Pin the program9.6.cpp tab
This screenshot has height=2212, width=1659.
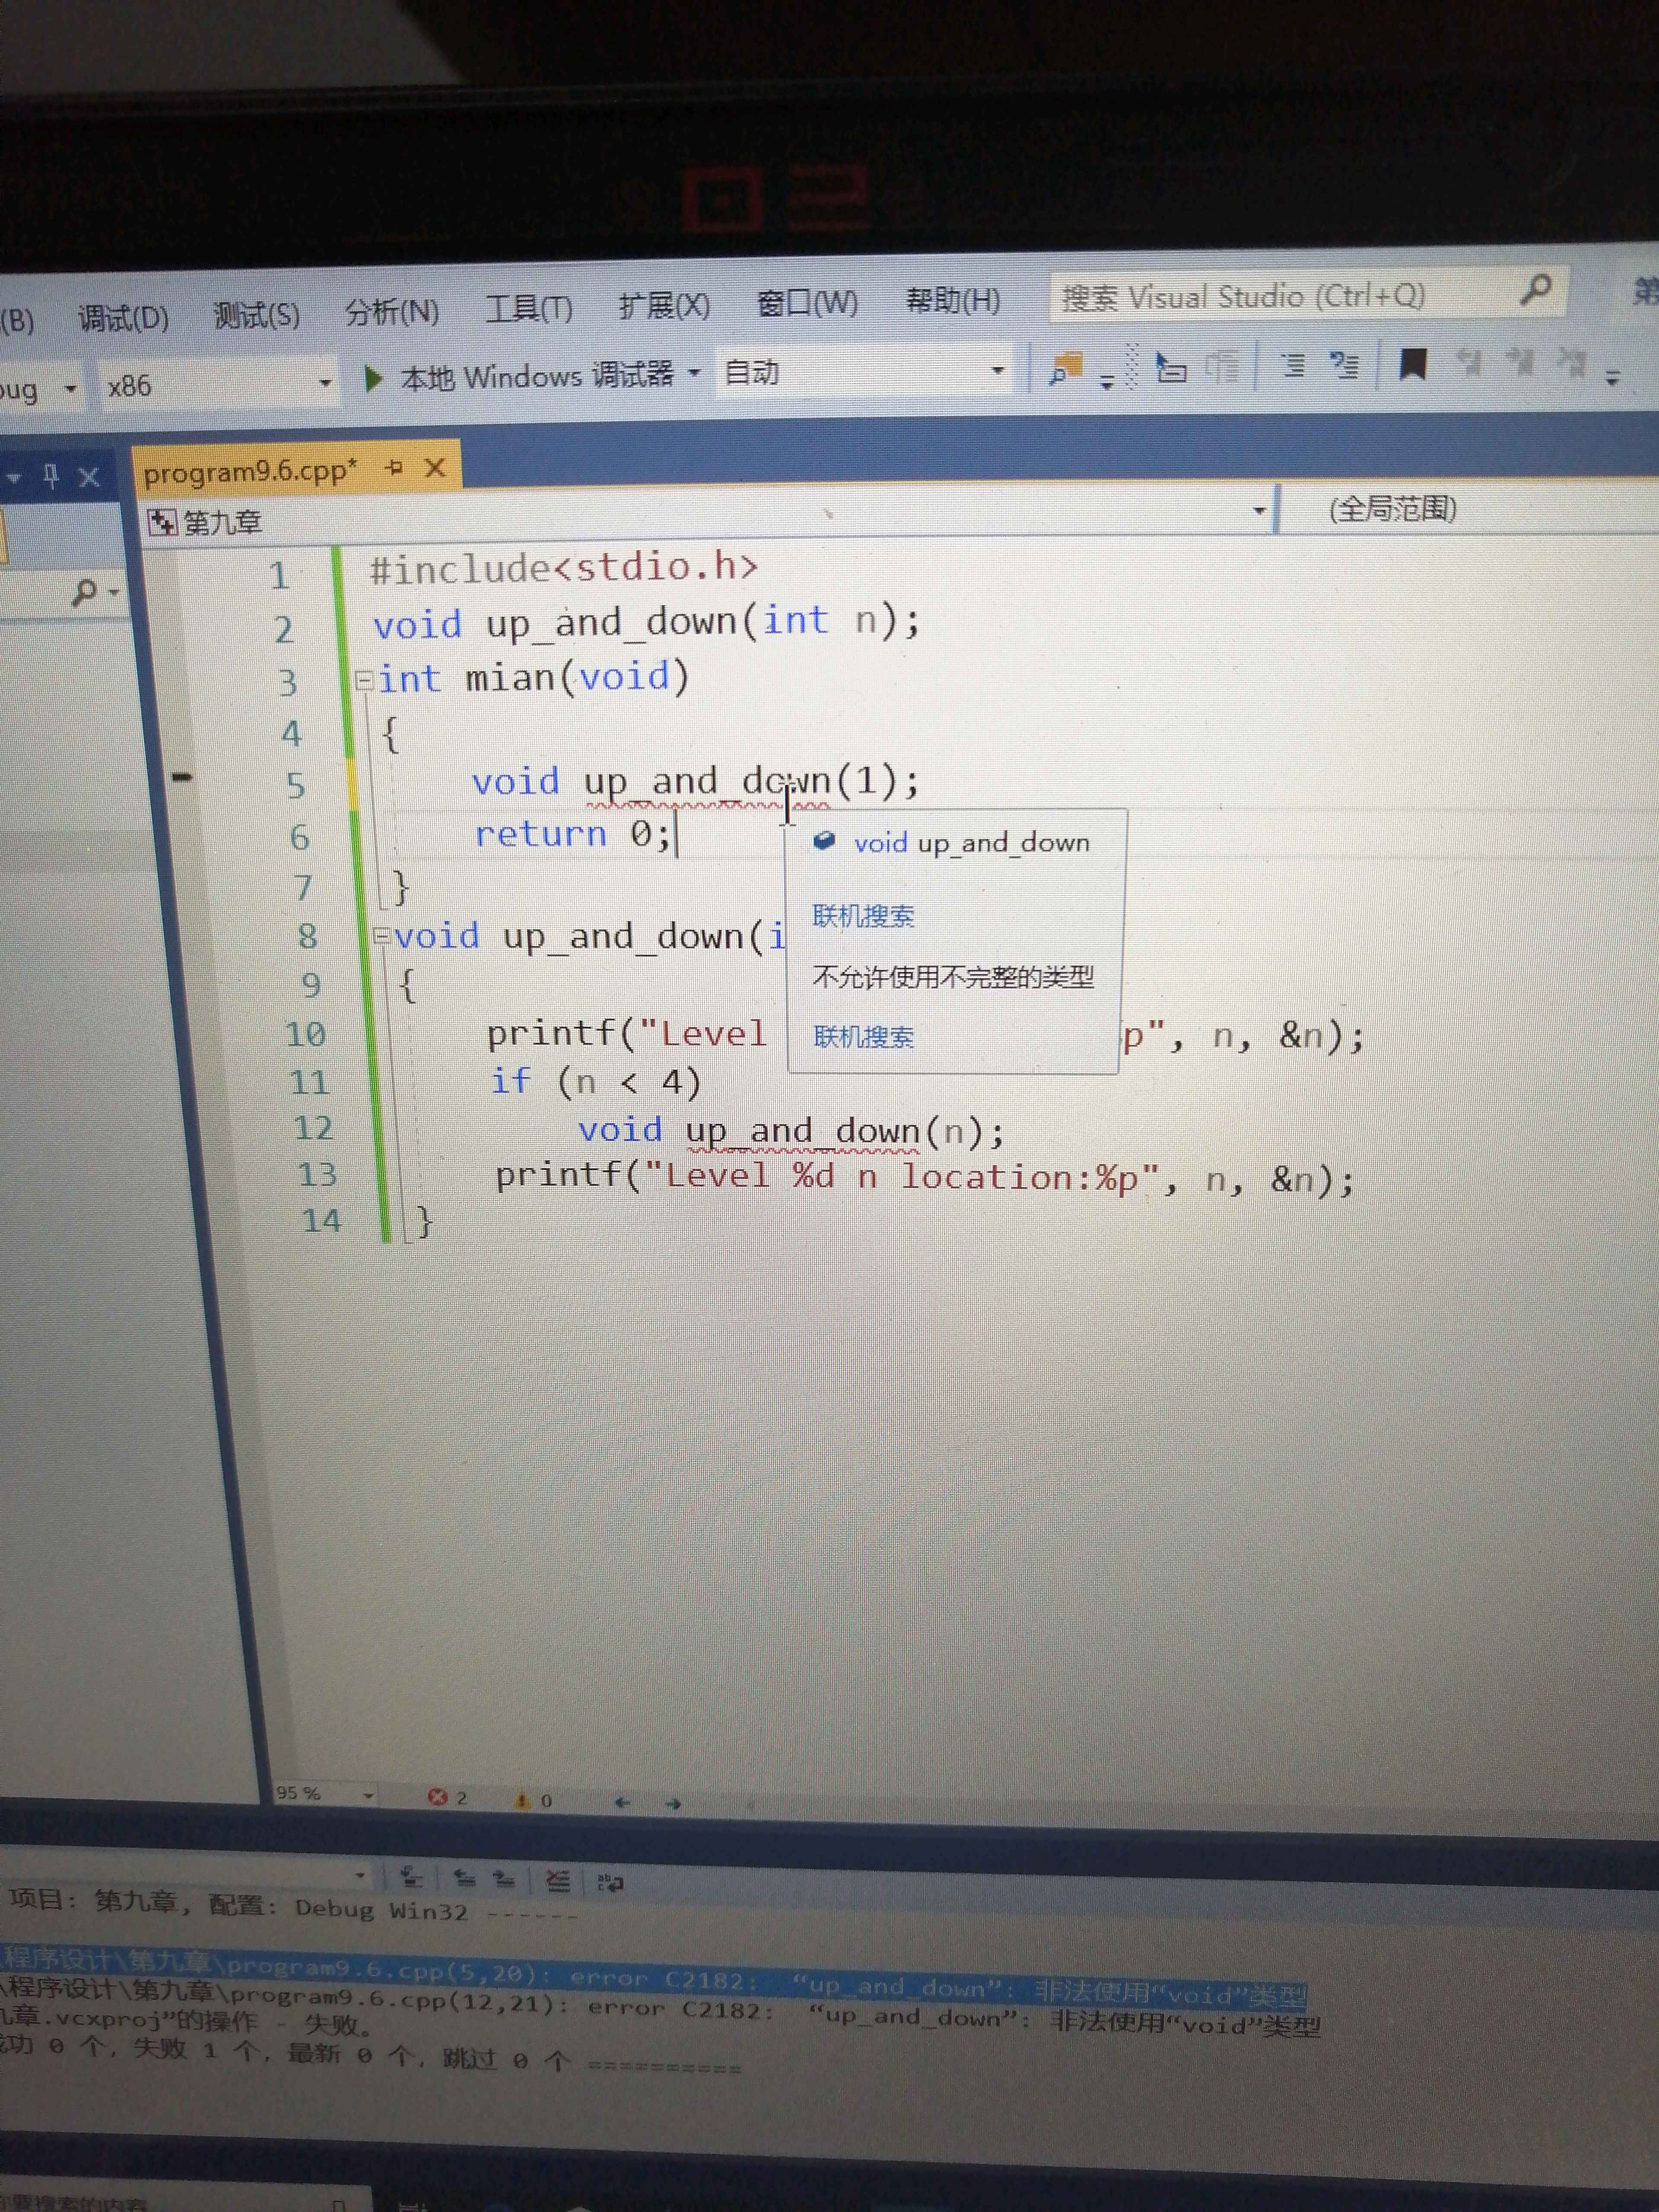(394, 467)
